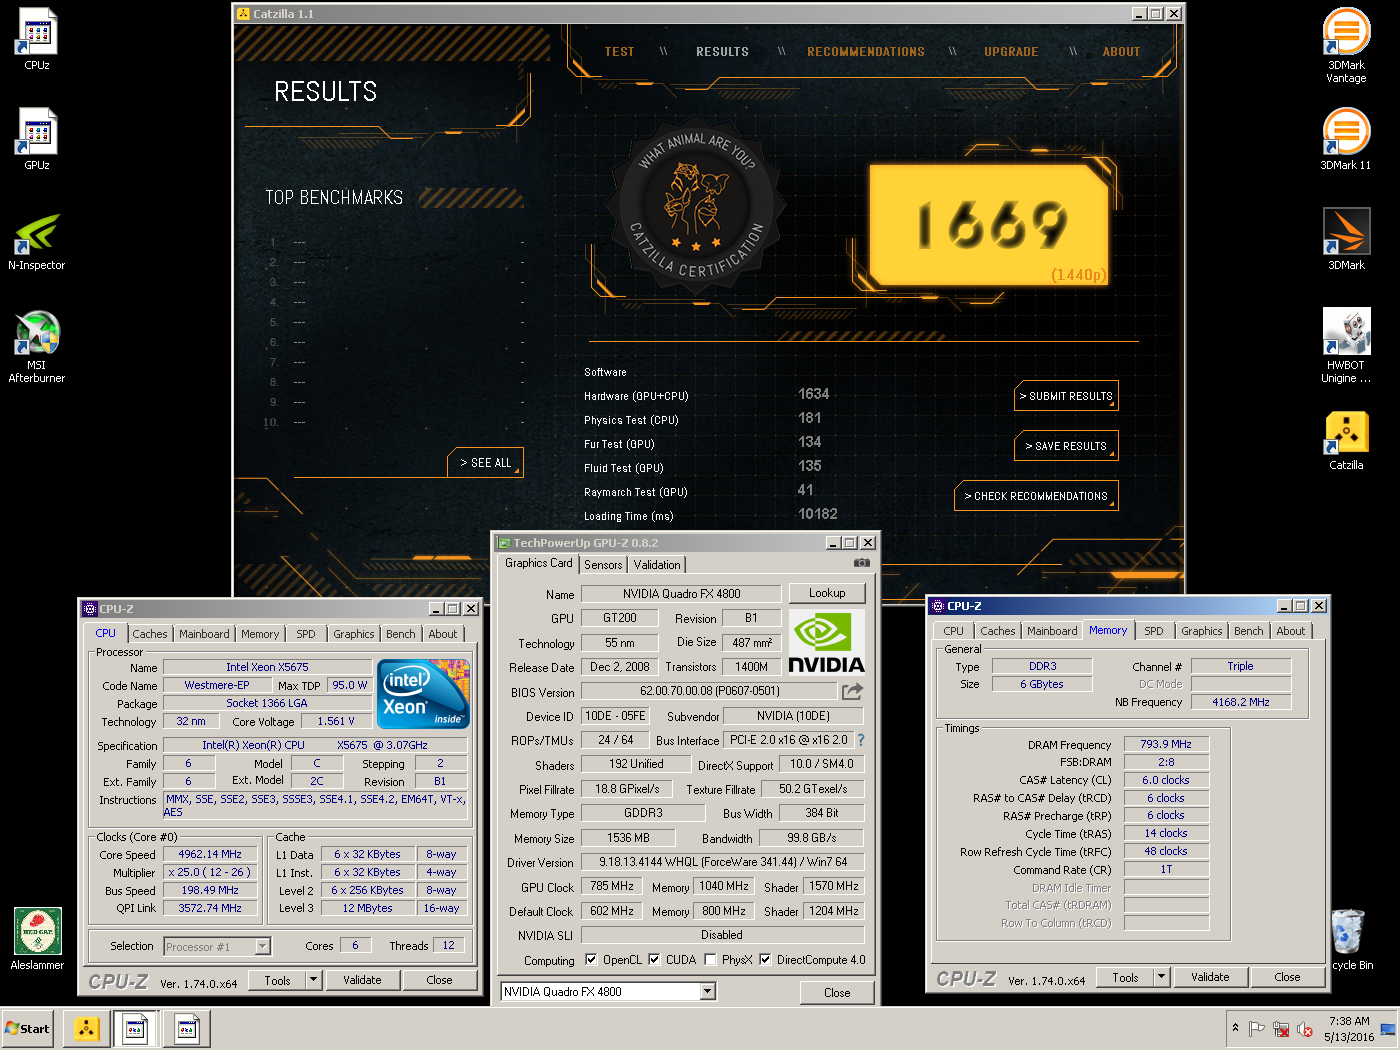This screenshot has width=1400, height=1050.
Task: Click CHECK RECOMMENDATIONS button
Action: pyautogui.click(x=1036, y=496)
